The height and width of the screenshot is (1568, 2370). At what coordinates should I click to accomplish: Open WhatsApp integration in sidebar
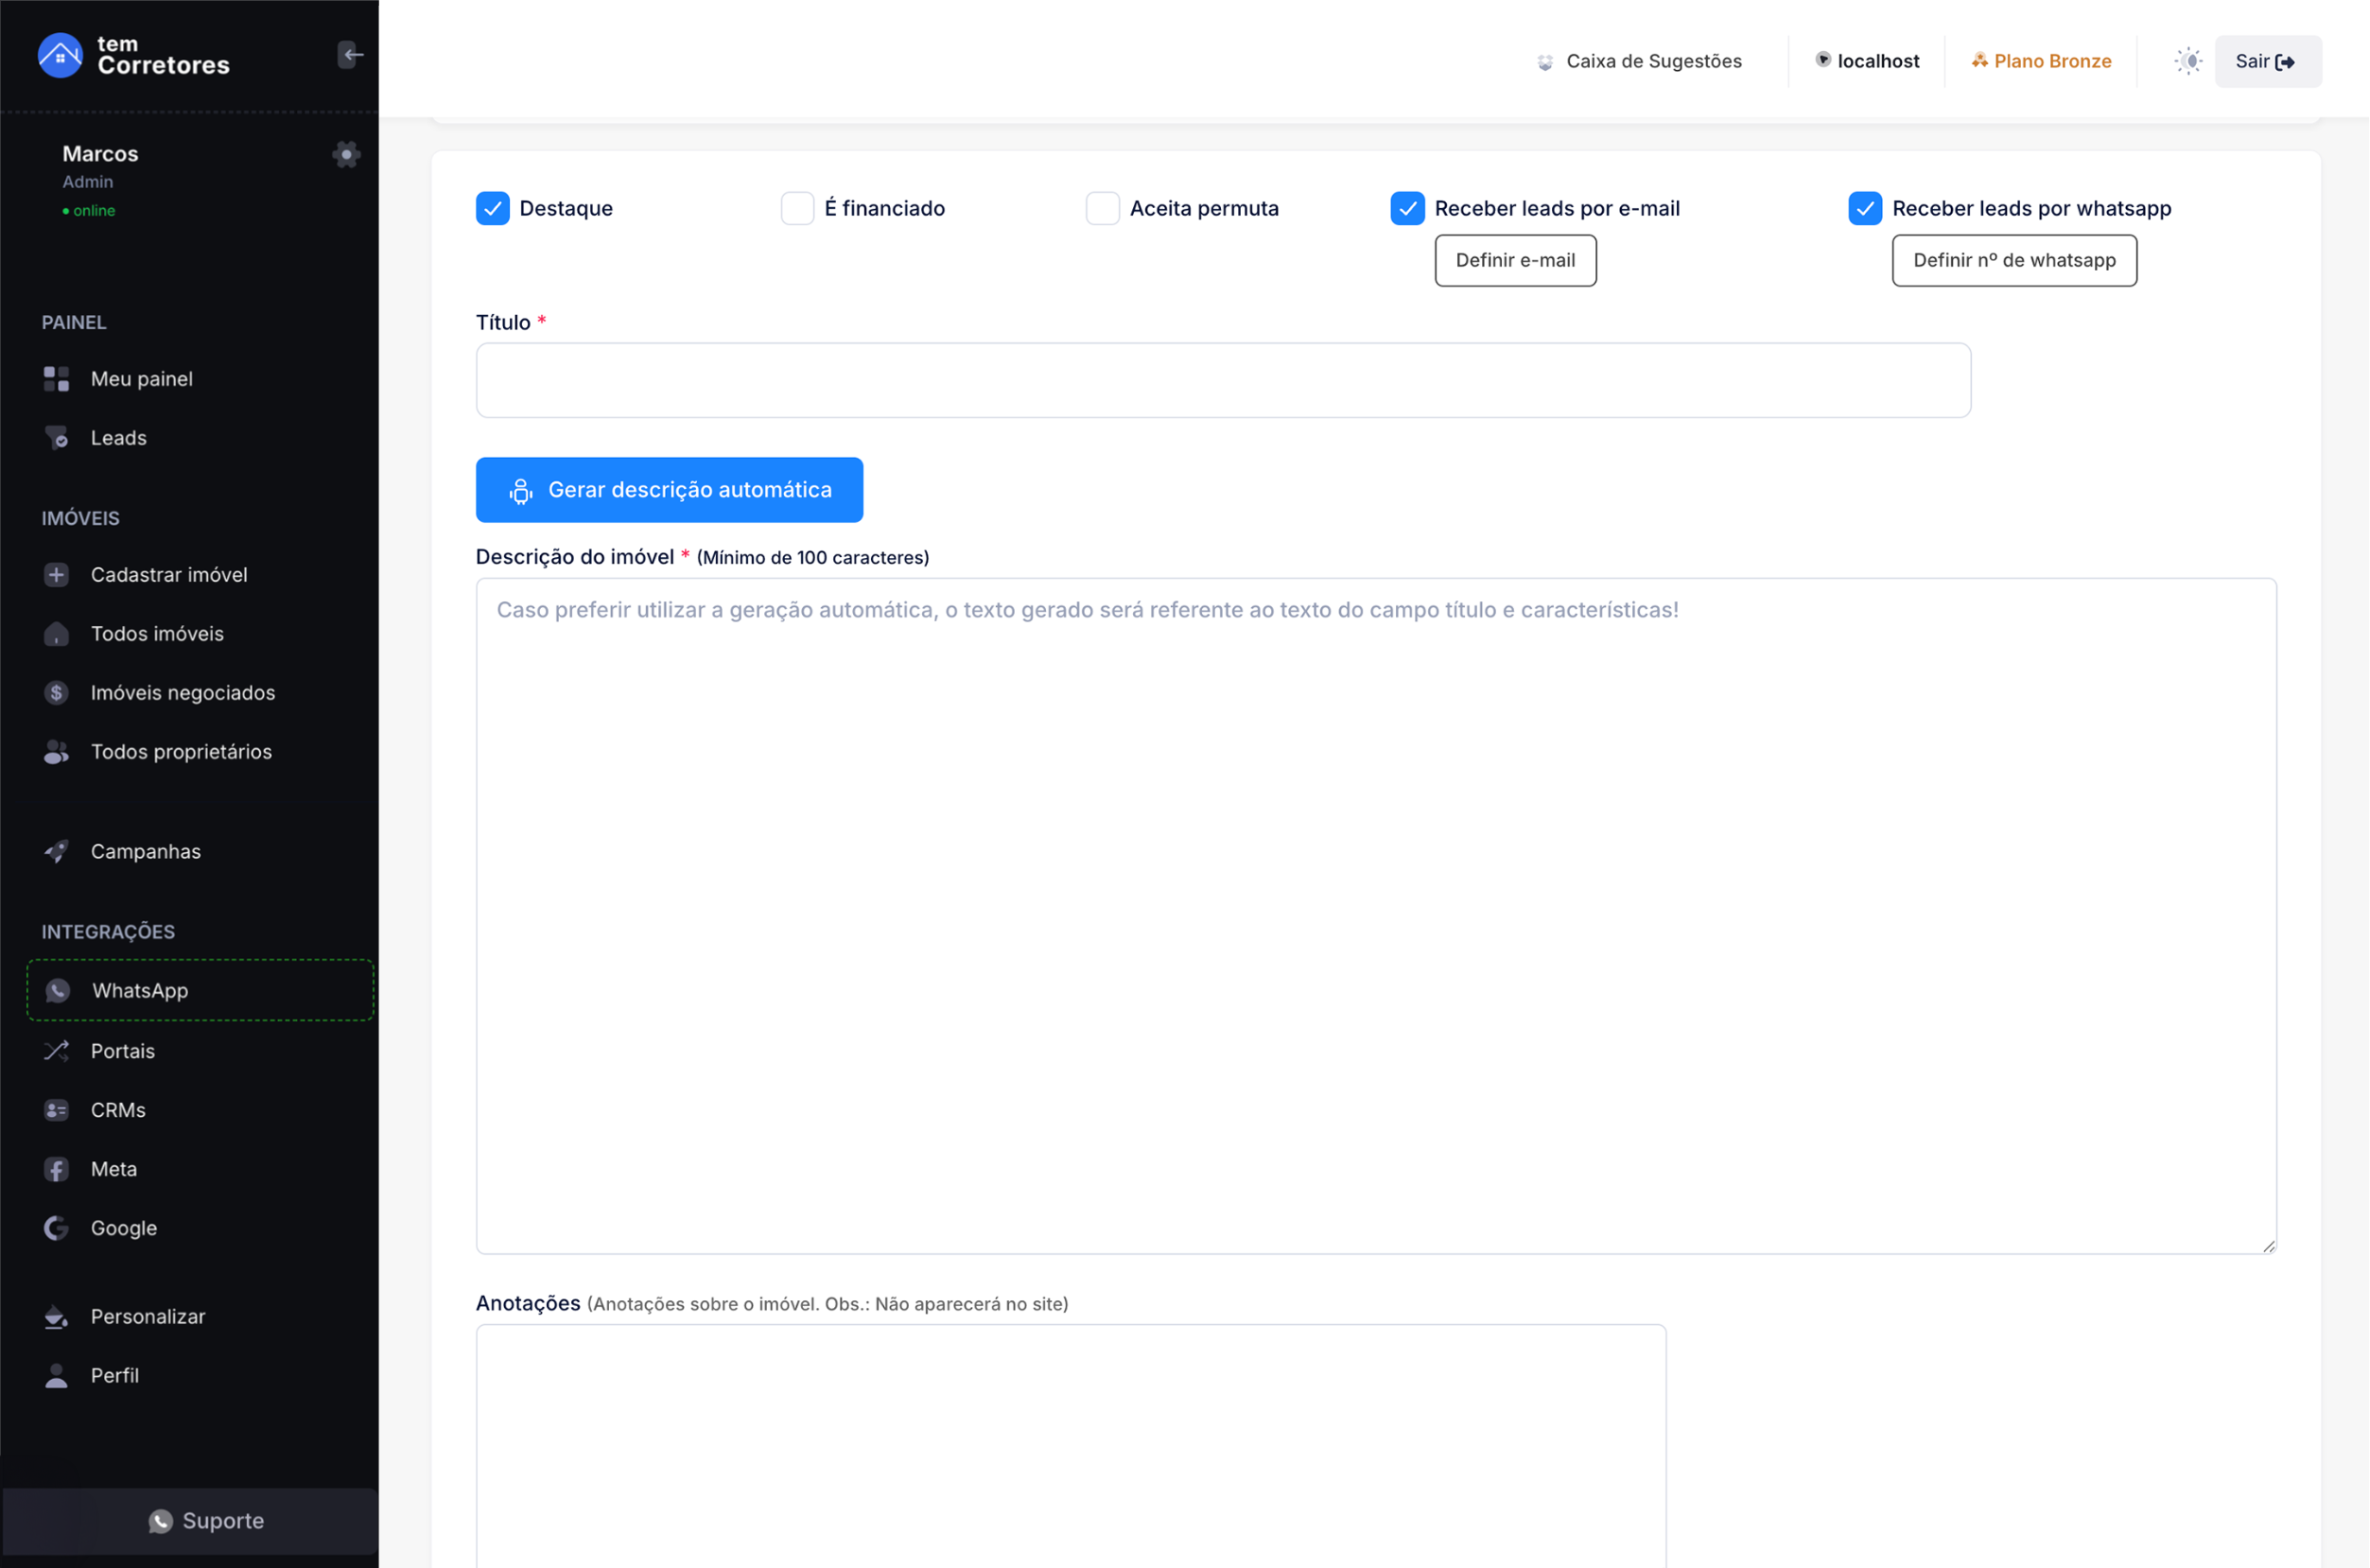(140, 990)
